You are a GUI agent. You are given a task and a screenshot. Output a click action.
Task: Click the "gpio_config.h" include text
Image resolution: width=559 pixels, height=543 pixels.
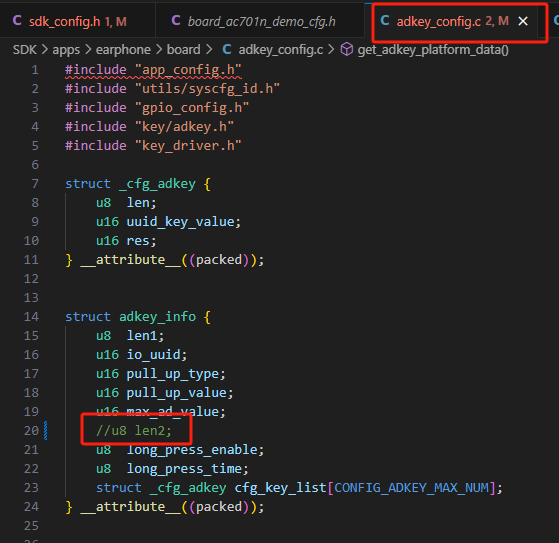[192, 108]
